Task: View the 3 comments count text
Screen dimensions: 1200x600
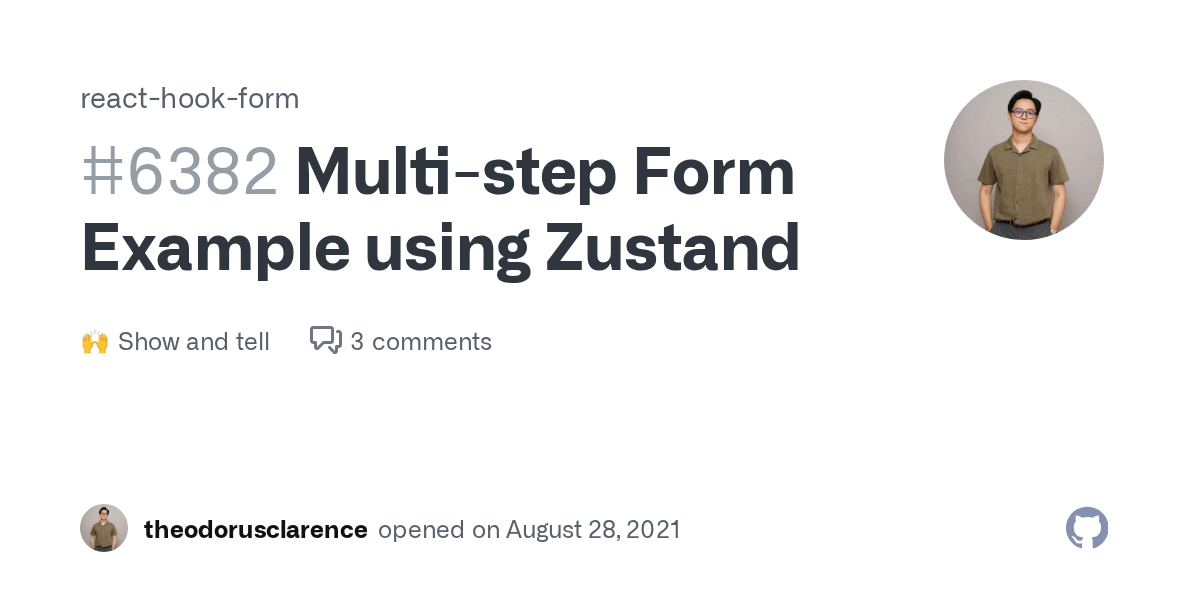Action: 421,342
